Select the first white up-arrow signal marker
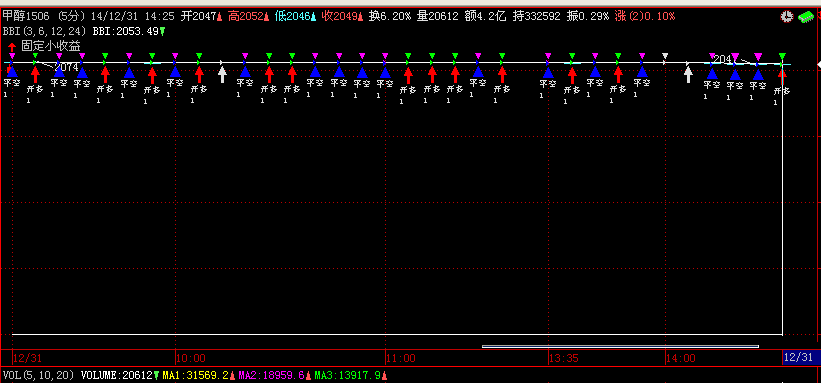Image resolution: width=821 pixels, height=383 pixels. (222, 74)
